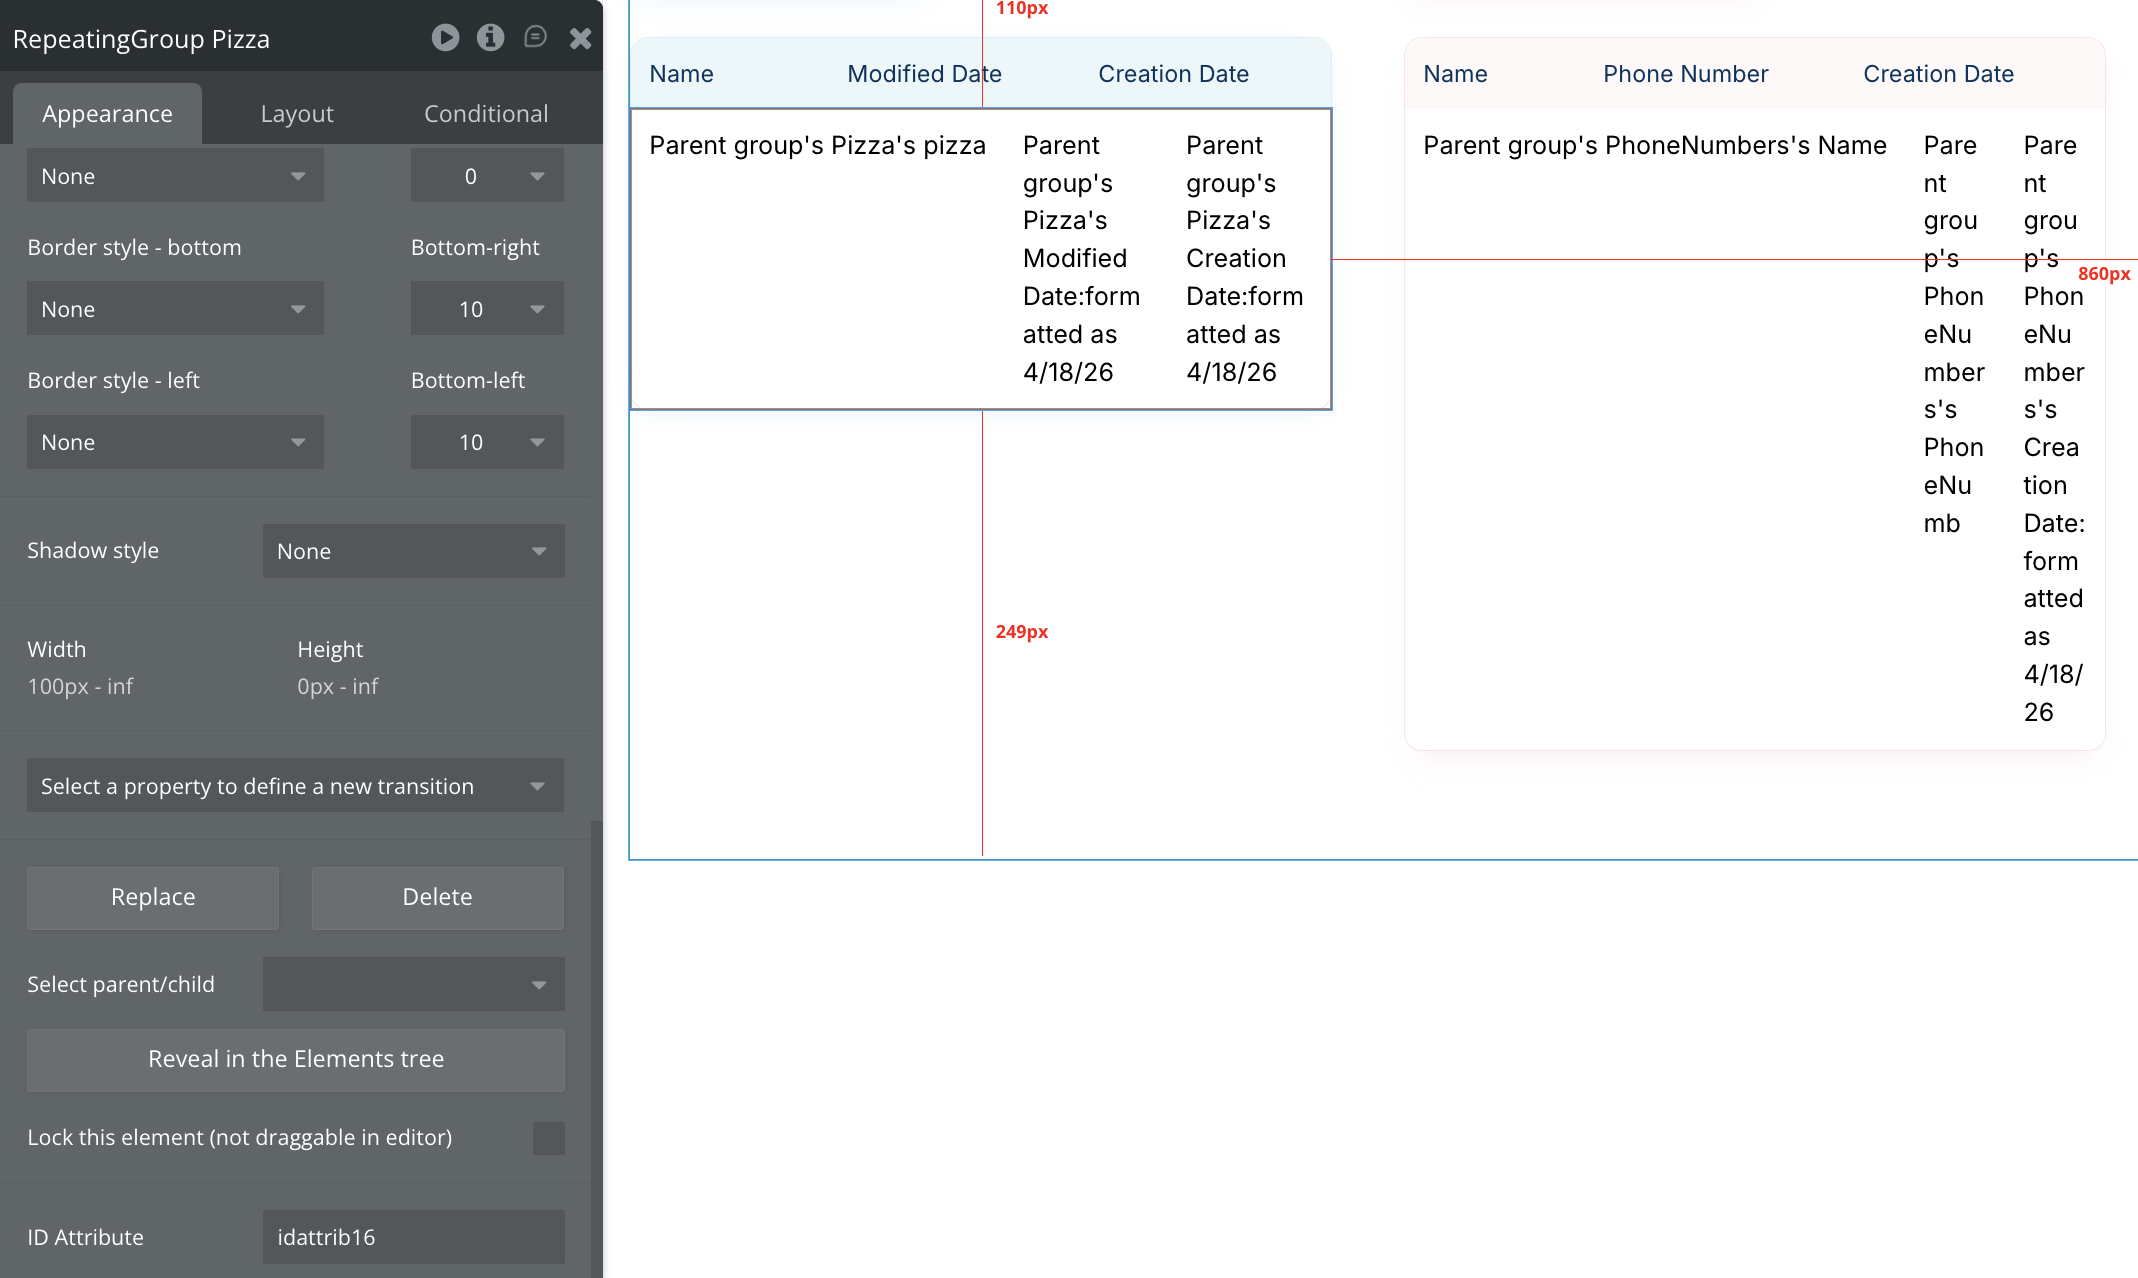Open the info icon for RepeatingGroup Pizza
Viewport: 2138px width, 1278px height.
click(x=490, y=38)
